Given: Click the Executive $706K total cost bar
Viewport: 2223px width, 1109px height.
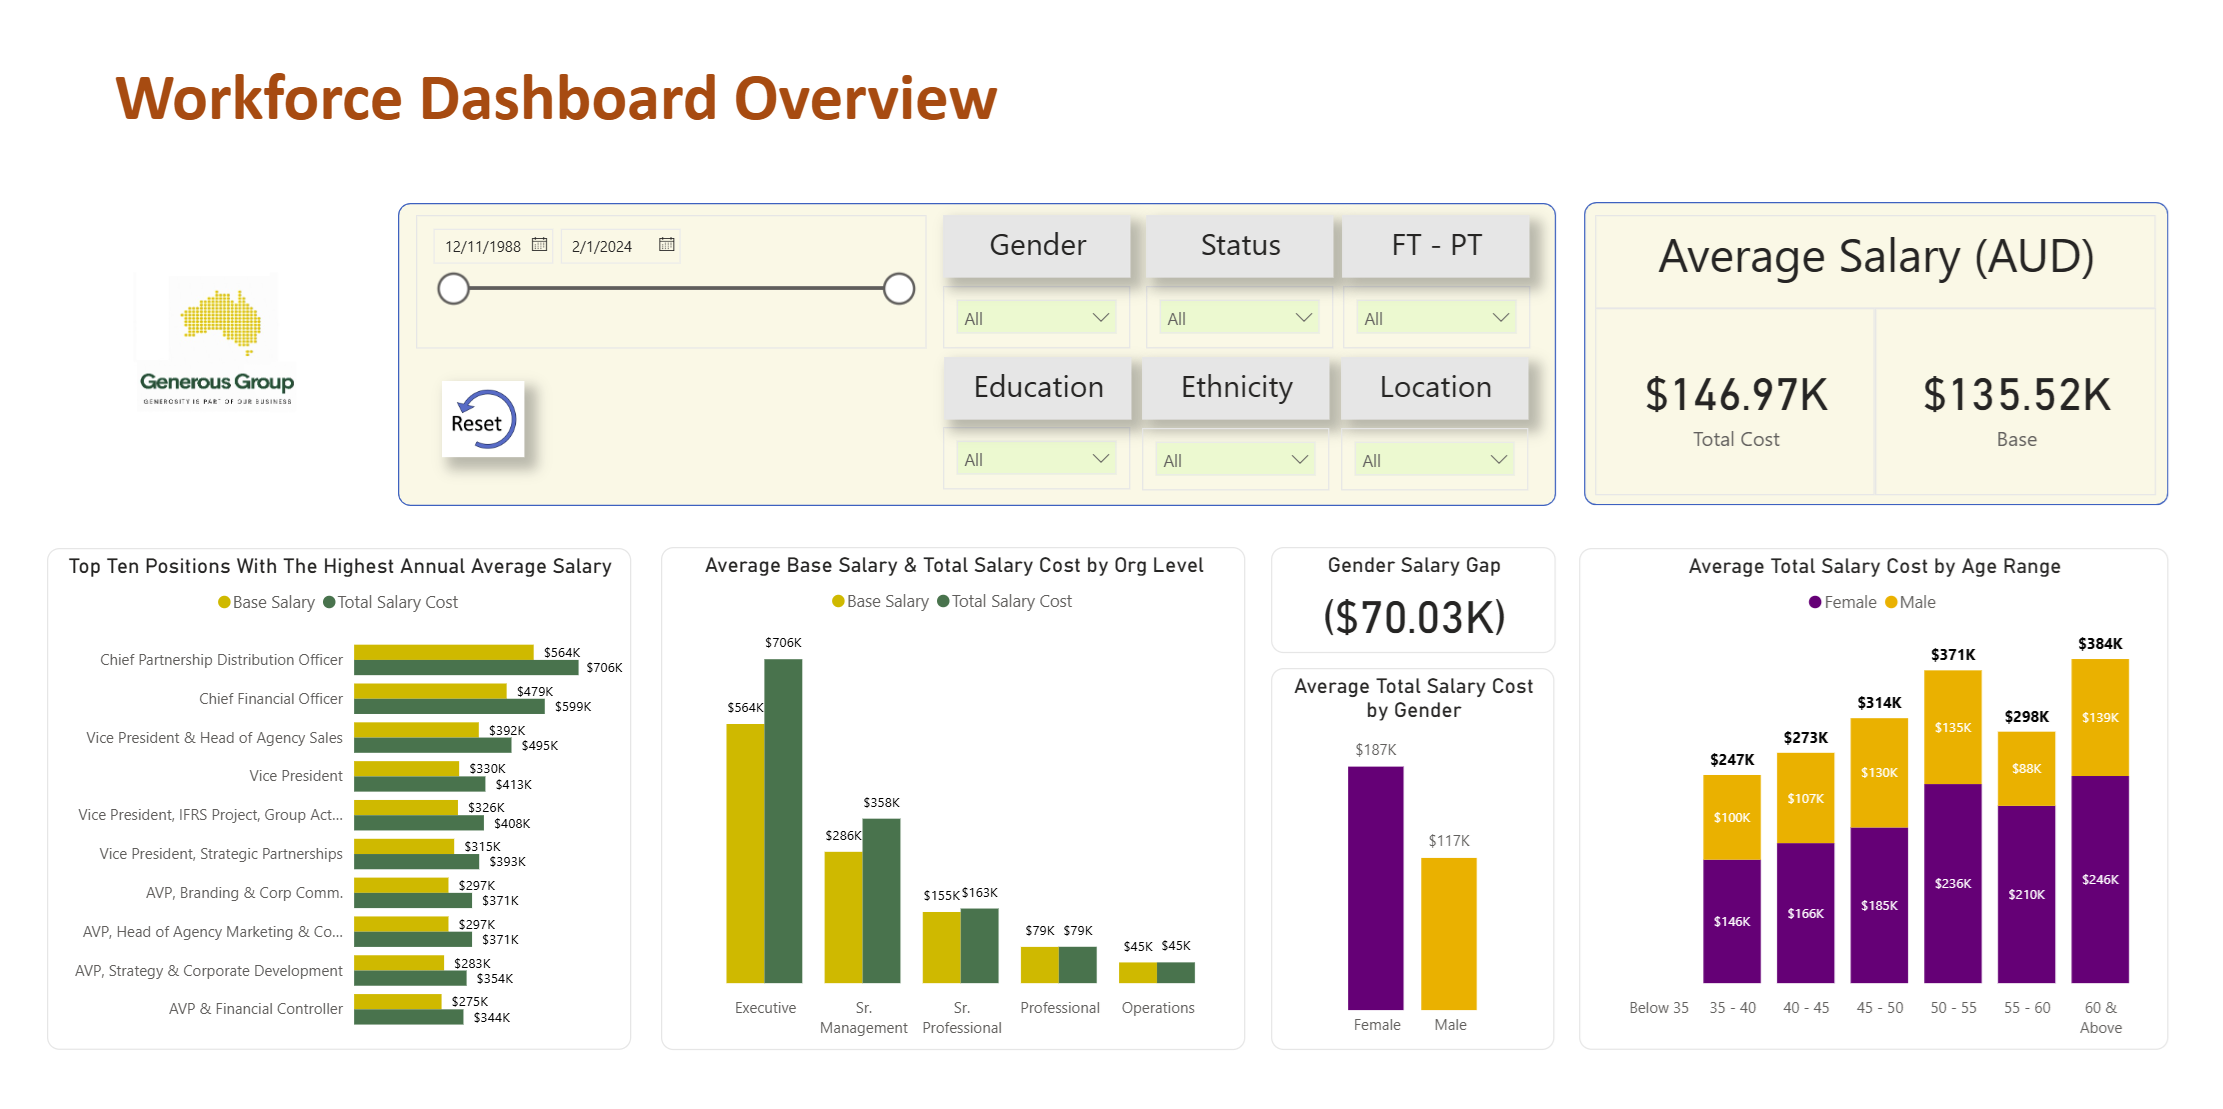Looking at the screenshot, I should pos(783,821).
